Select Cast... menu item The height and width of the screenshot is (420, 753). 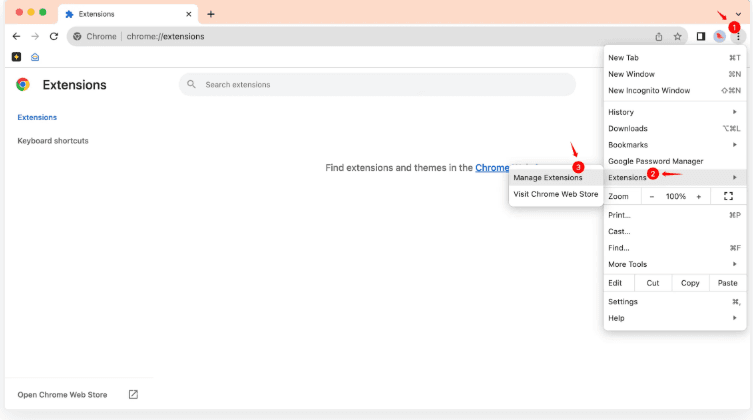675,231
